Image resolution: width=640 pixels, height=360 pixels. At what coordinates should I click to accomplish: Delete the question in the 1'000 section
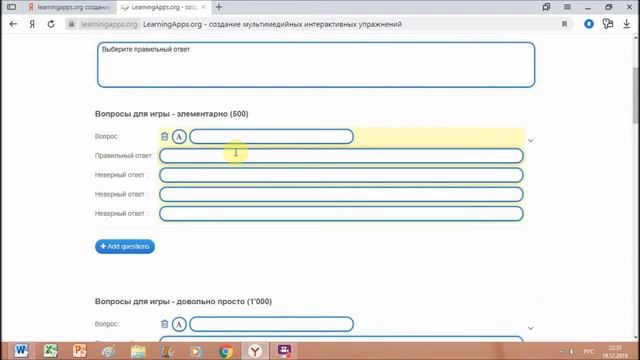tap(164, 324)
